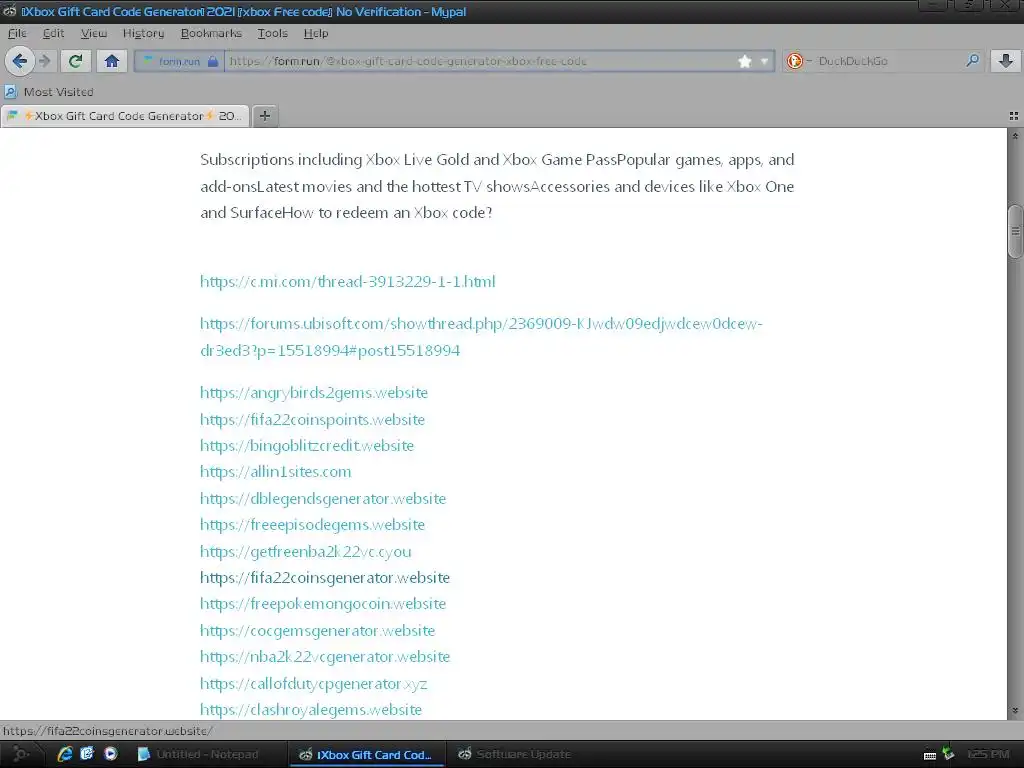Click the green tray icon beside the clock
Viewport: 1024px width, 768px height.
tap(948, 754)
